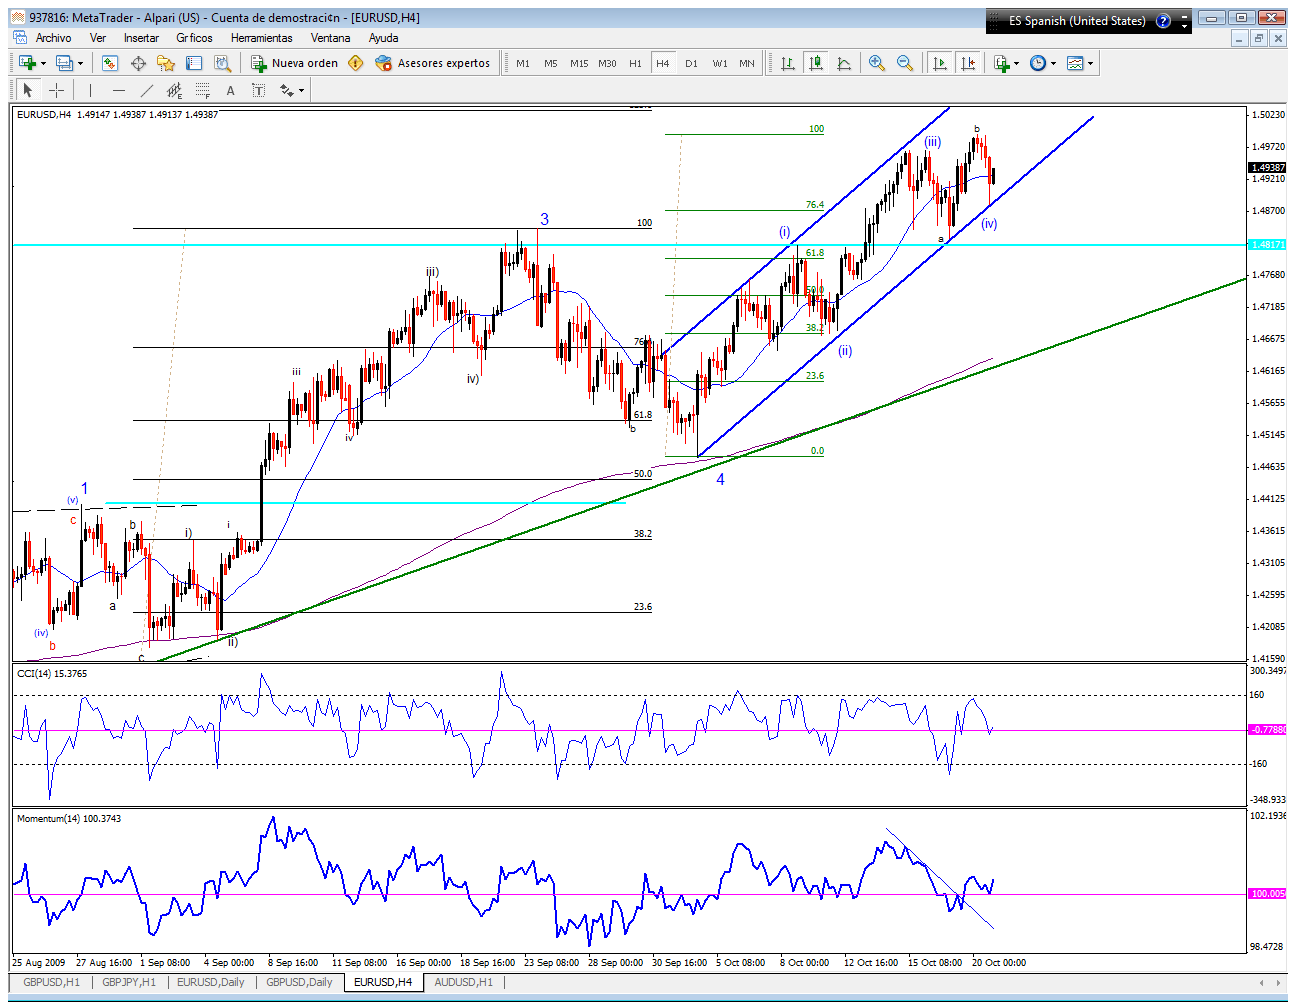Click the Nueva orden button
This screenshot has height=1002, width=1296.
coord(294,63)
